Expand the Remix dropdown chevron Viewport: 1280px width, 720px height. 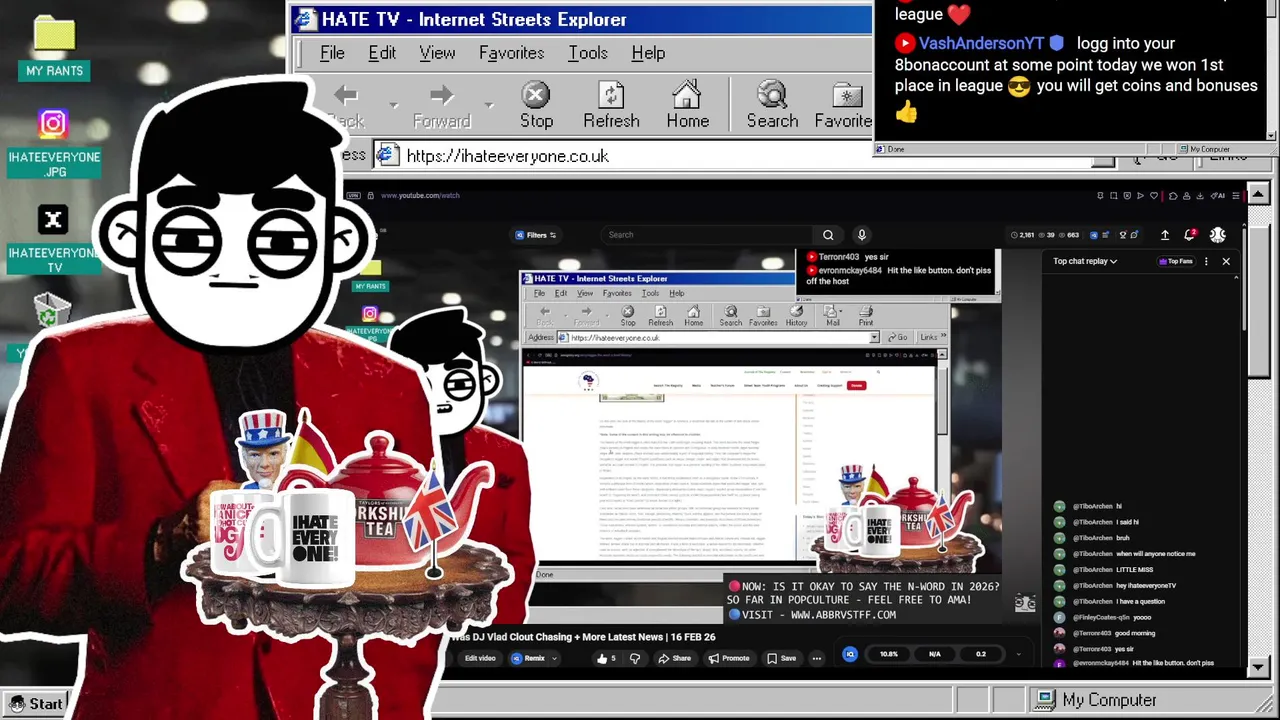coord(555,658)
